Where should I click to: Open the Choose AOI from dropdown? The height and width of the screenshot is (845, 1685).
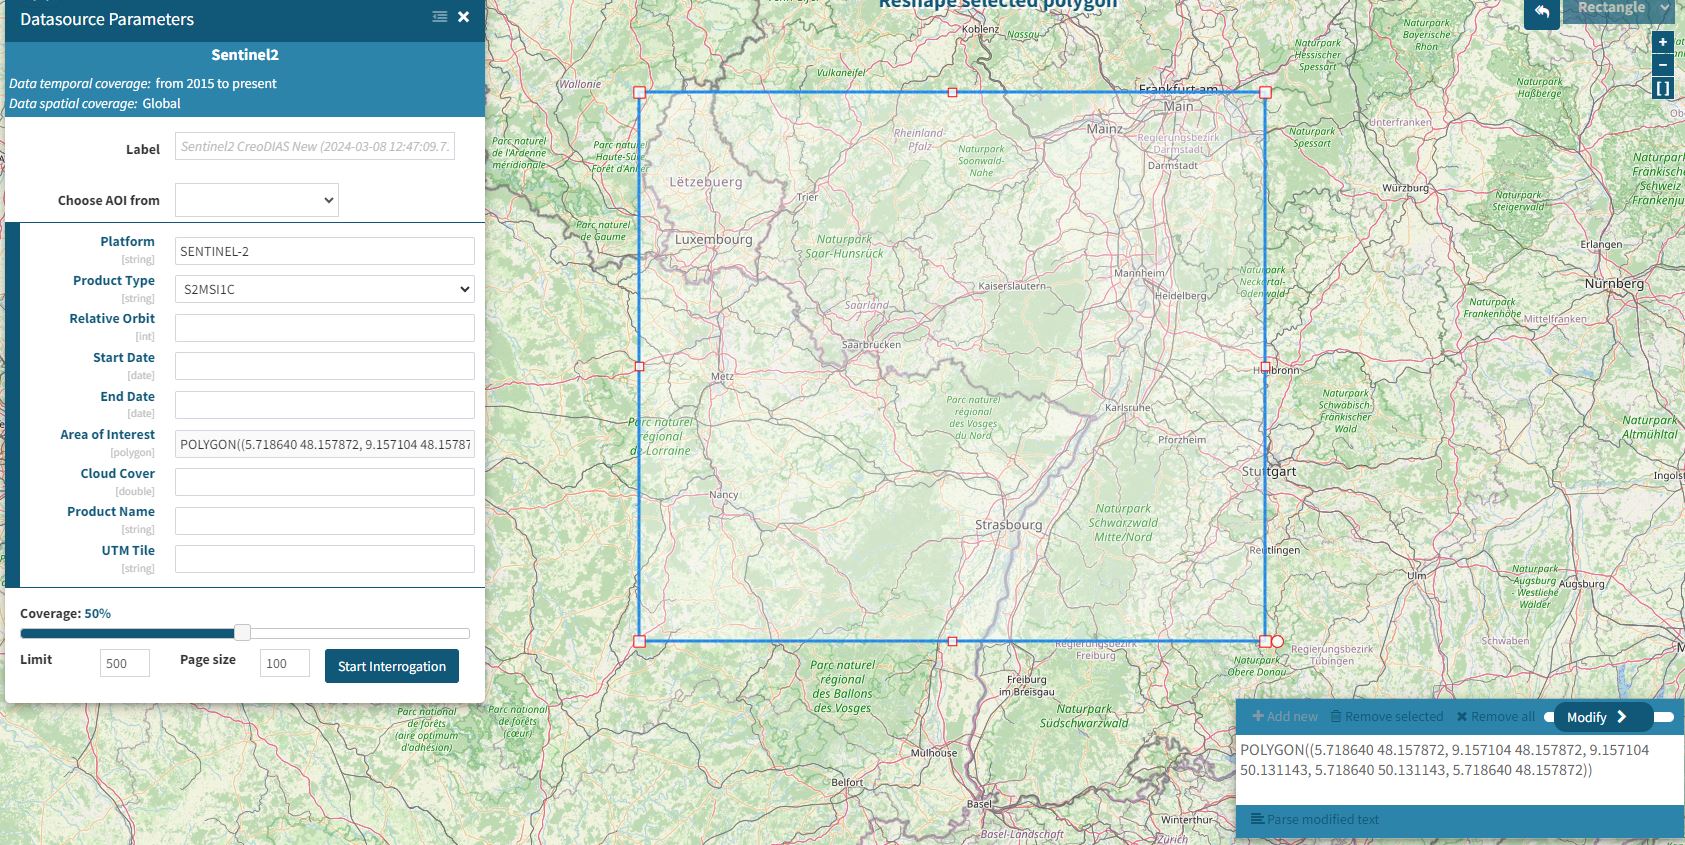tap(257, 200)
